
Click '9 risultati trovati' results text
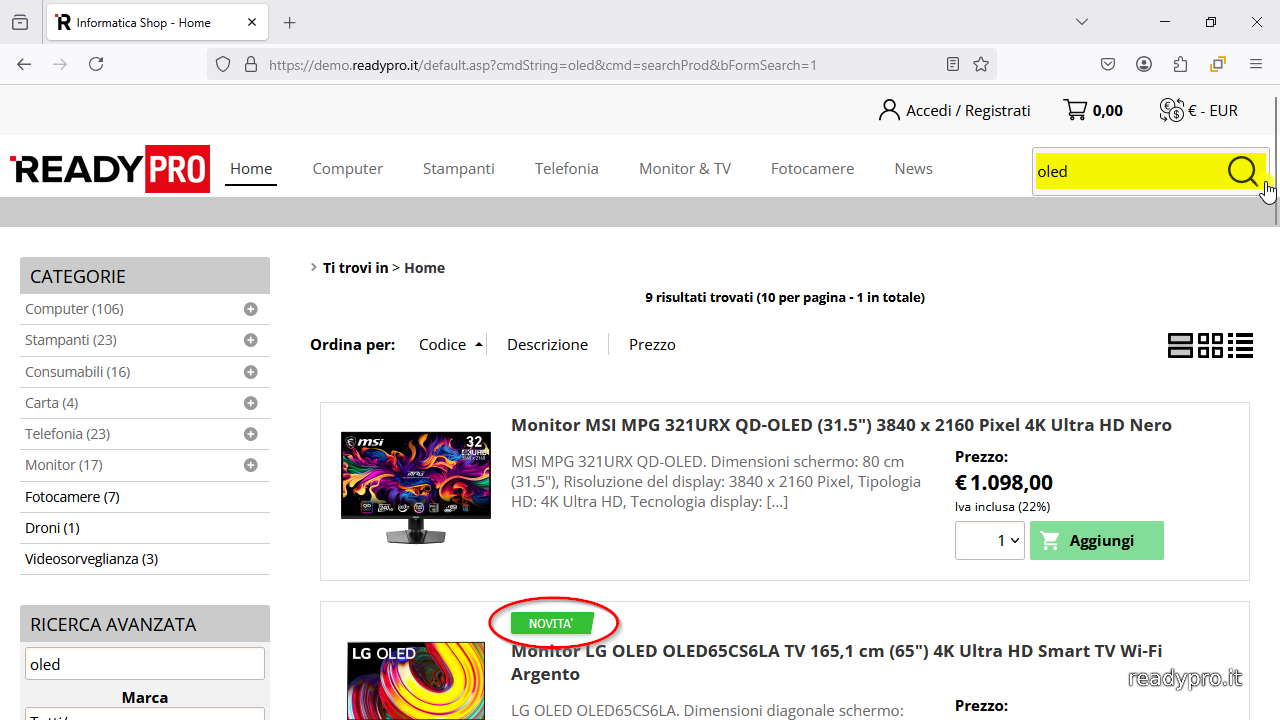point(785,297)
